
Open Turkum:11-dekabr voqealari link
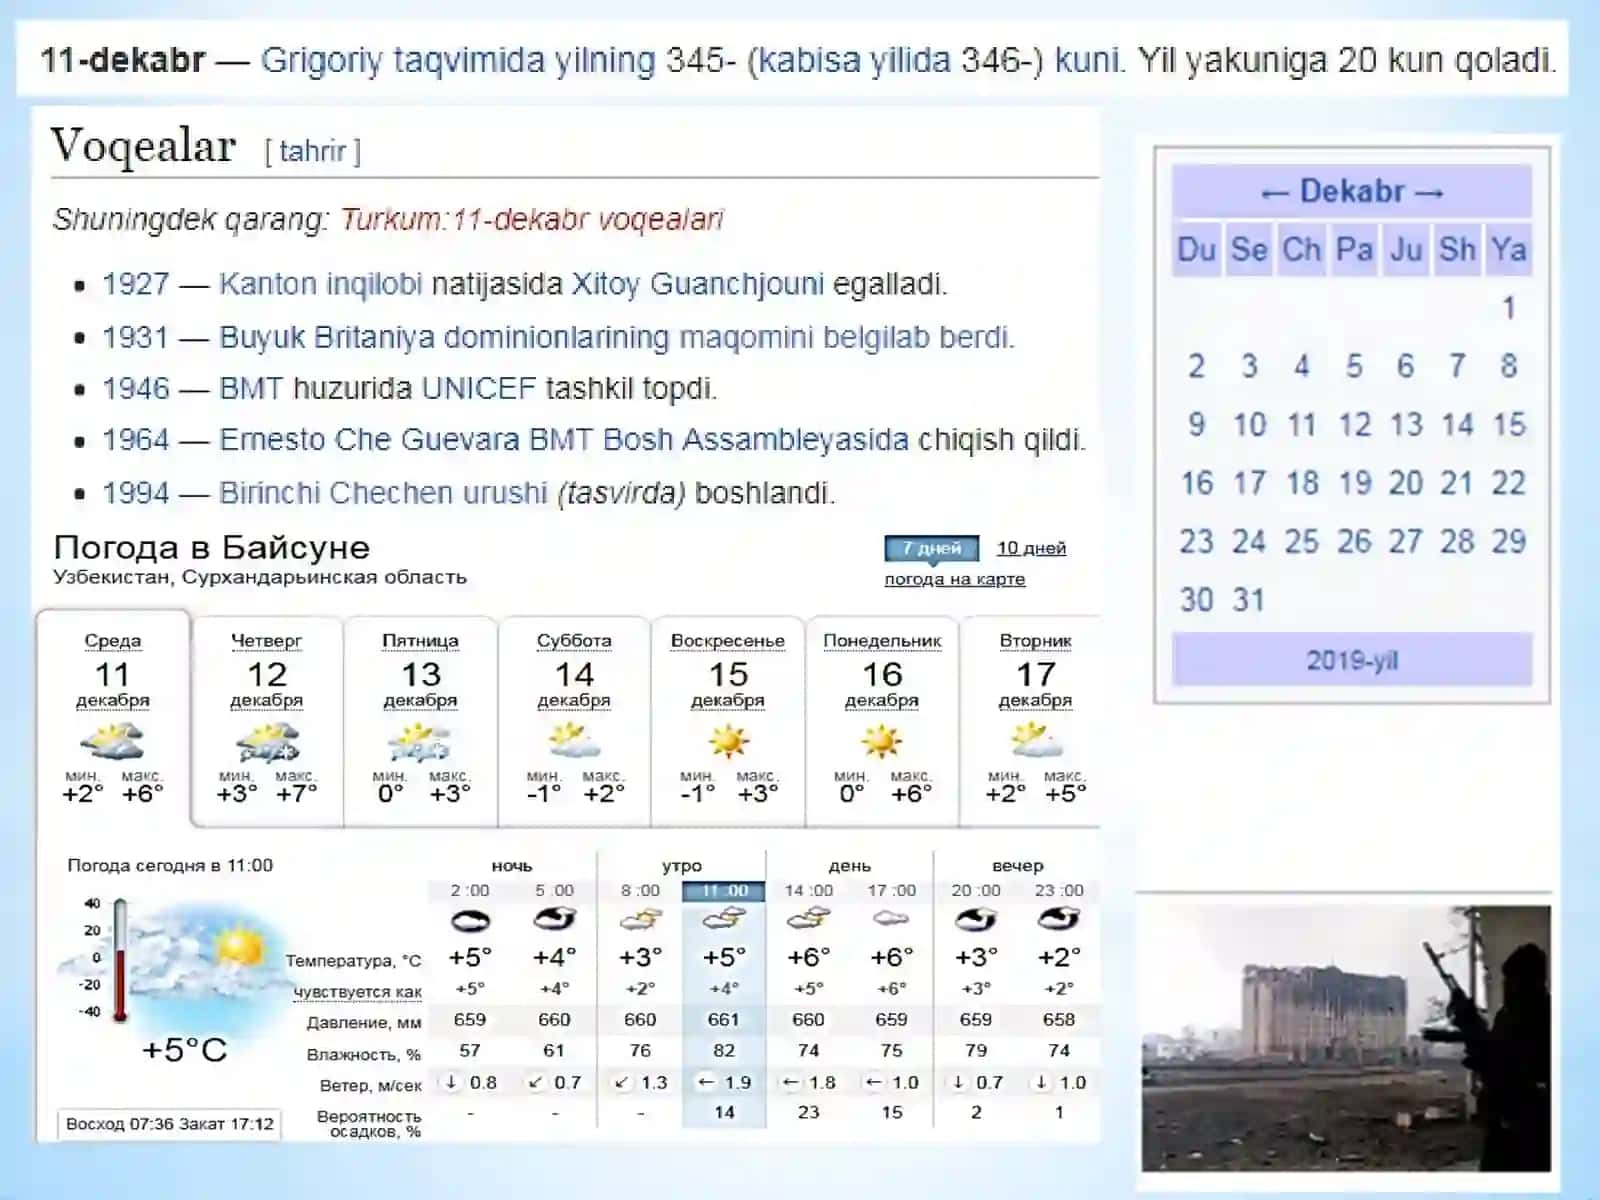531,219
